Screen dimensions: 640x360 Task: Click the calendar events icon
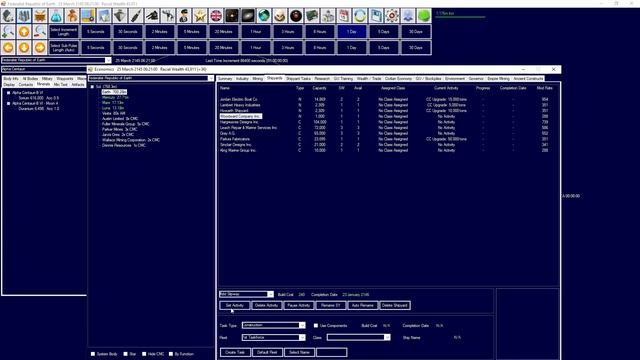click(x=344, y=16)
